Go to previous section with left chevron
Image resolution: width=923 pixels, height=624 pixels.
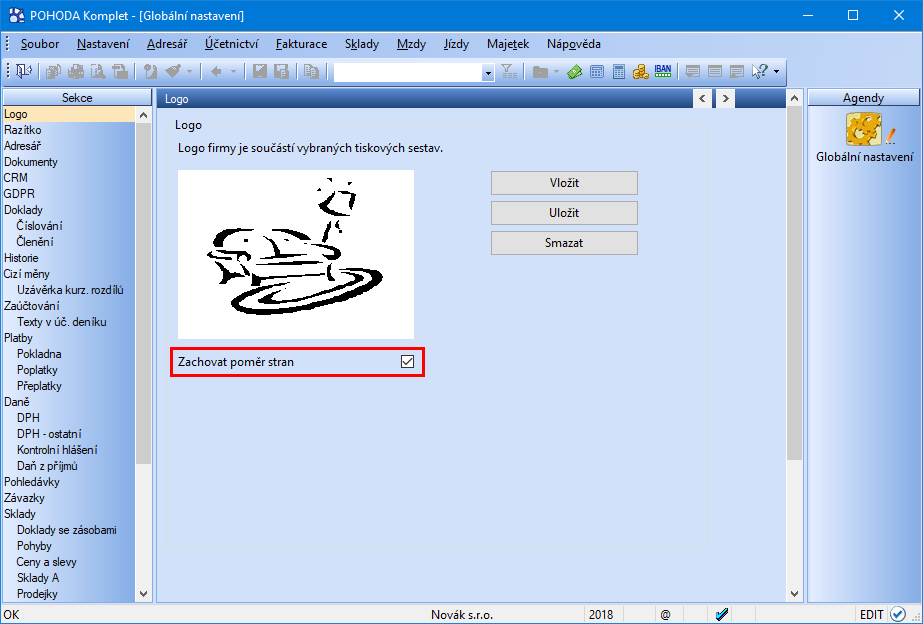click(x=702, y=99)
